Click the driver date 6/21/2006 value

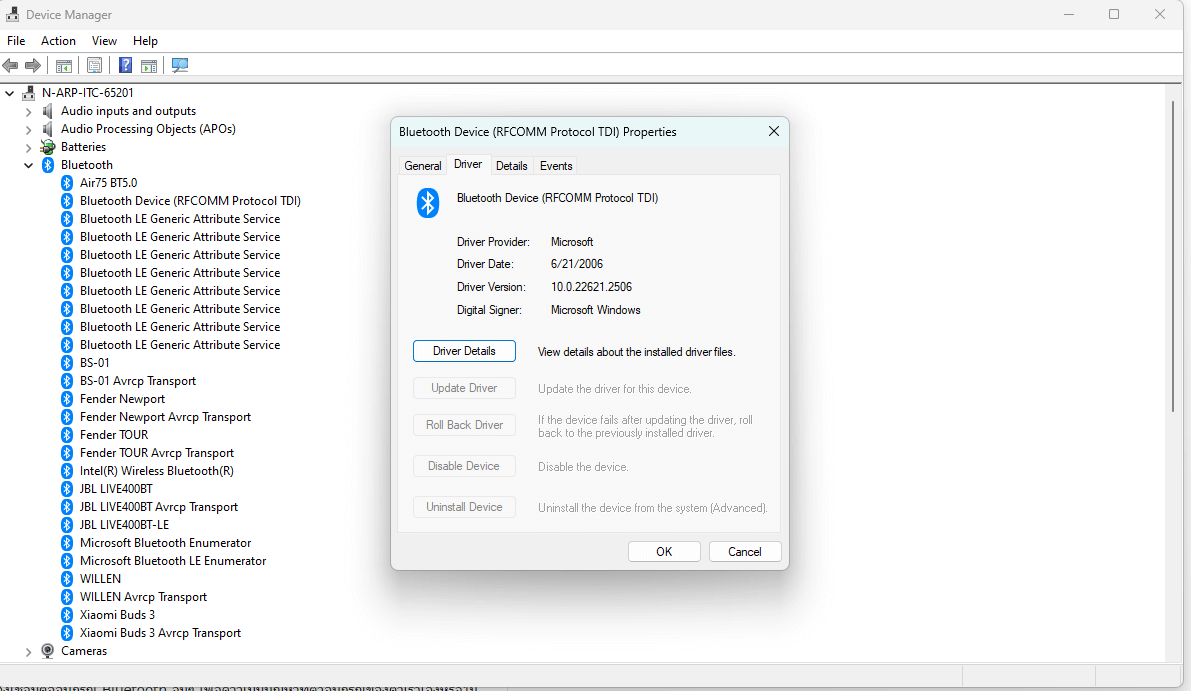[x=577, y=264]
